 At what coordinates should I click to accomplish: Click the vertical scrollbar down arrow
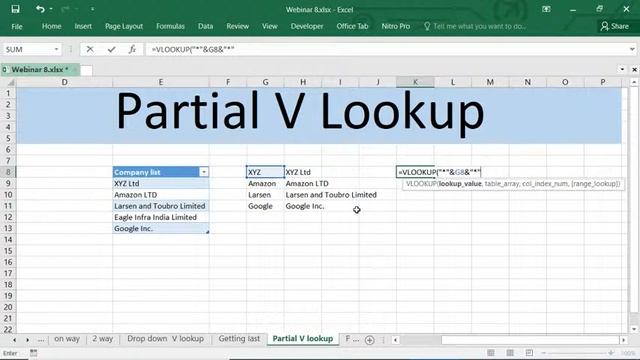[633, 329]
